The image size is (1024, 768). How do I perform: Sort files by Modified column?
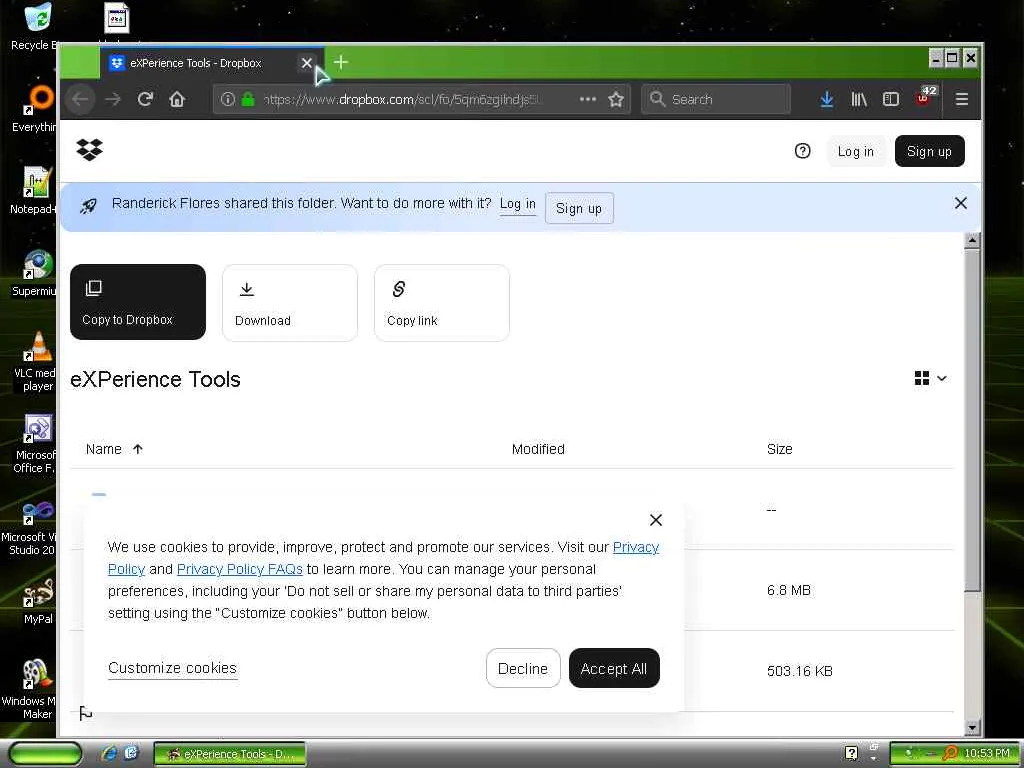coord(538,449)
